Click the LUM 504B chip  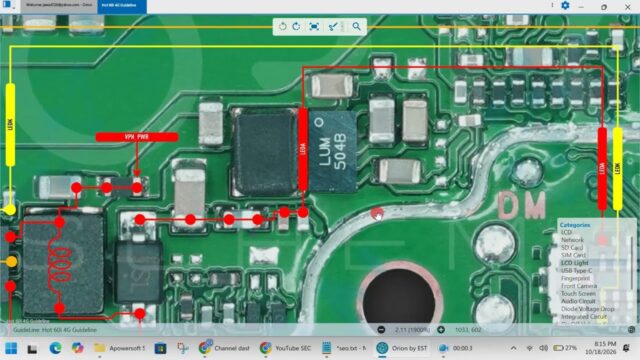pyautogui.click(x=332, y=151)
